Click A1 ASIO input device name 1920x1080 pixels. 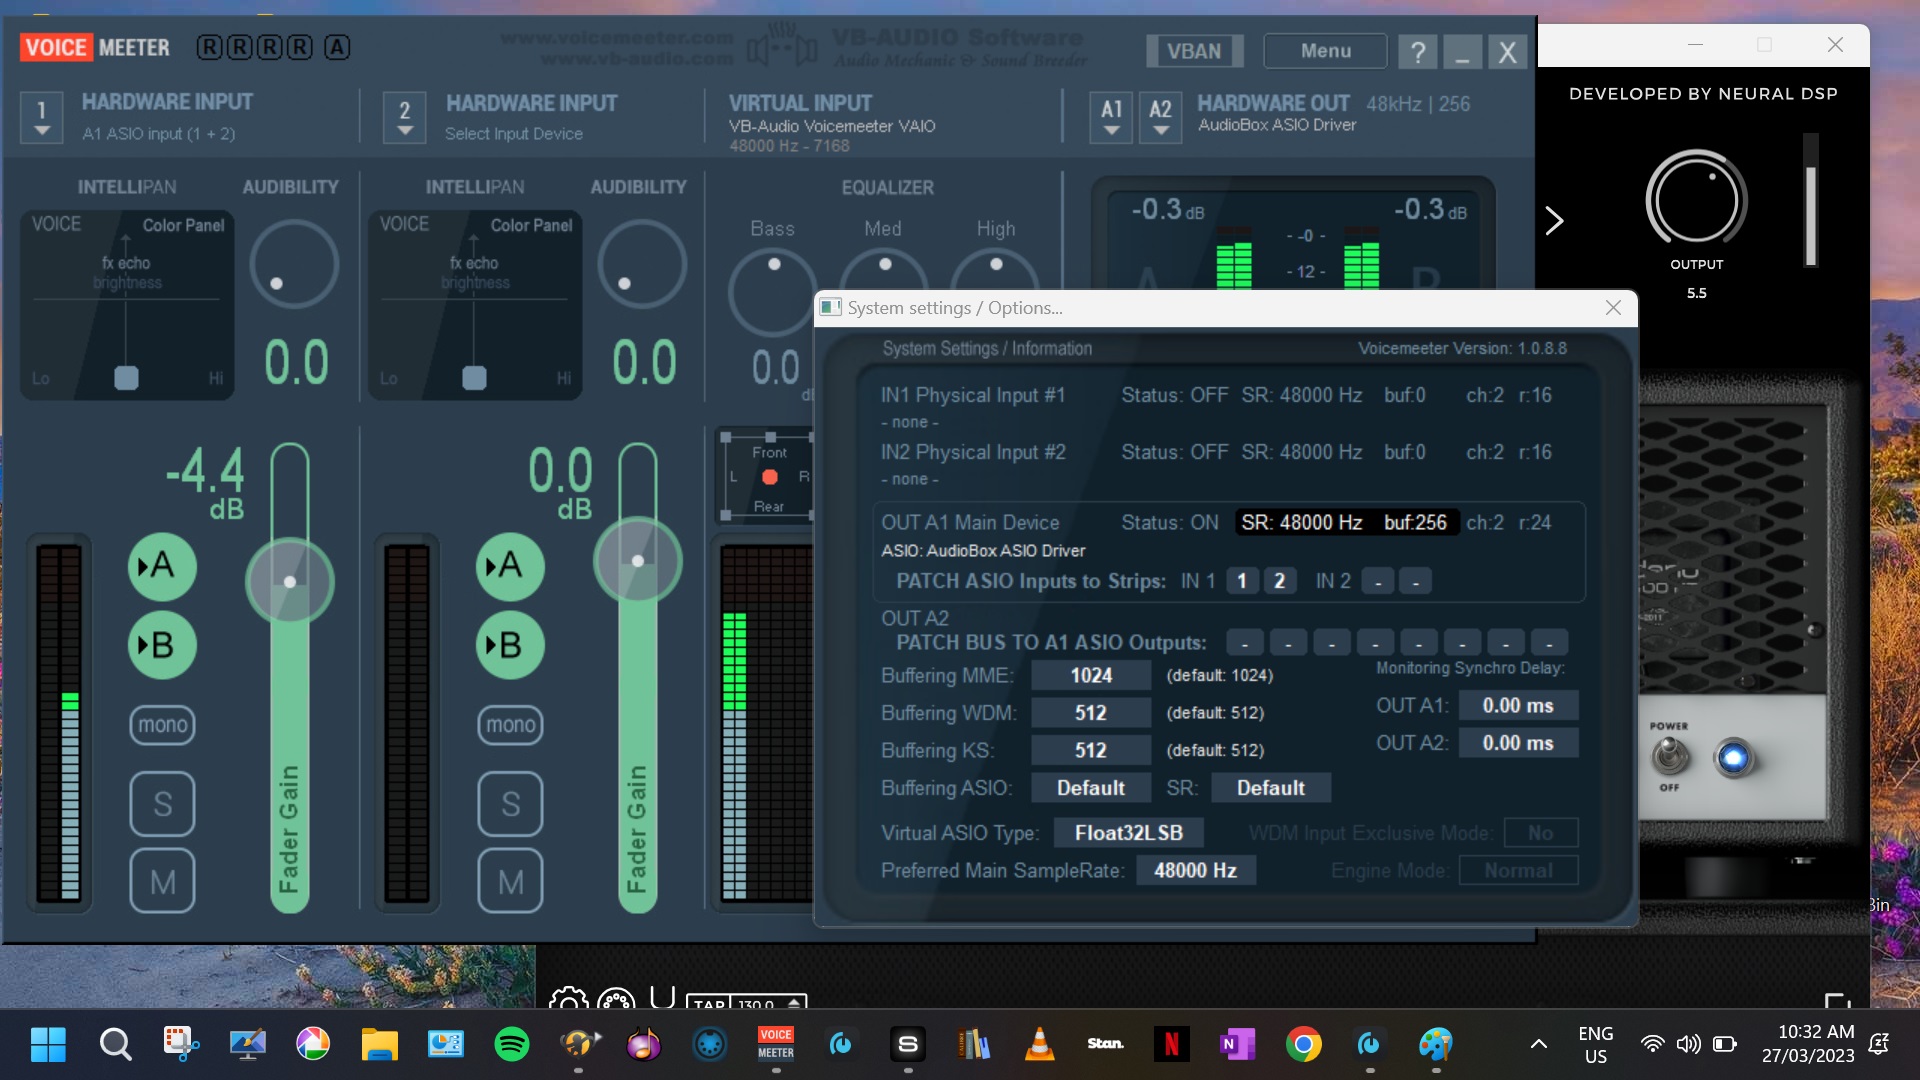click(x=159, y=134)
